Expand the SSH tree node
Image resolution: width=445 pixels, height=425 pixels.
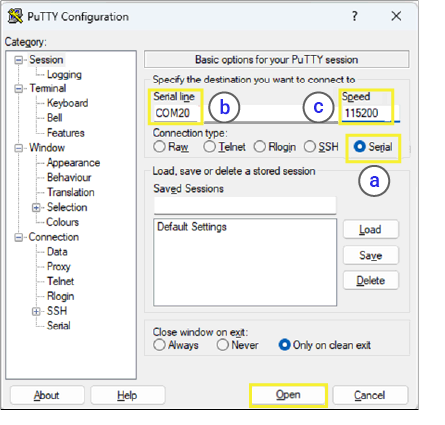click(36, 311)
